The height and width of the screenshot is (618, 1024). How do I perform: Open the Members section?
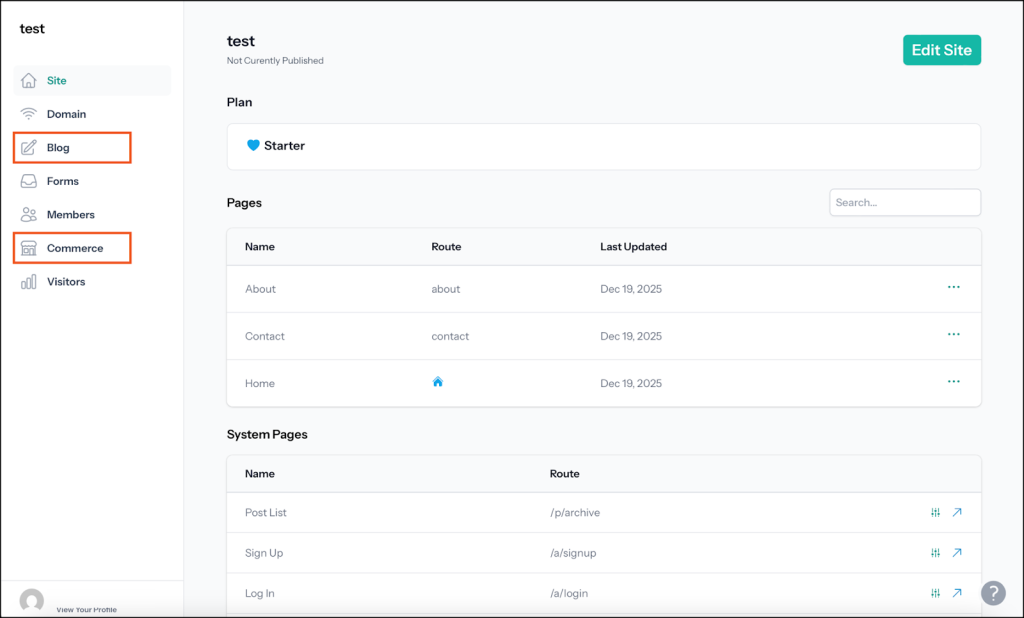(70, 215)
